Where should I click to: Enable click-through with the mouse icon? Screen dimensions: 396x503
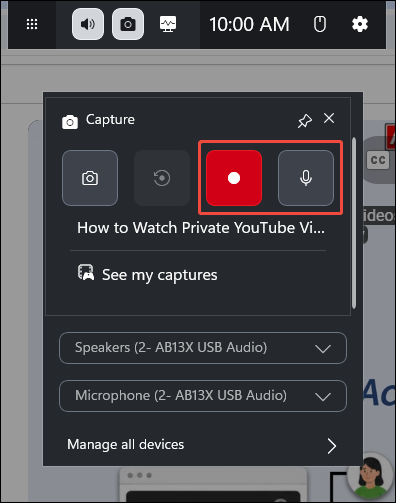[x=320, y=24]
